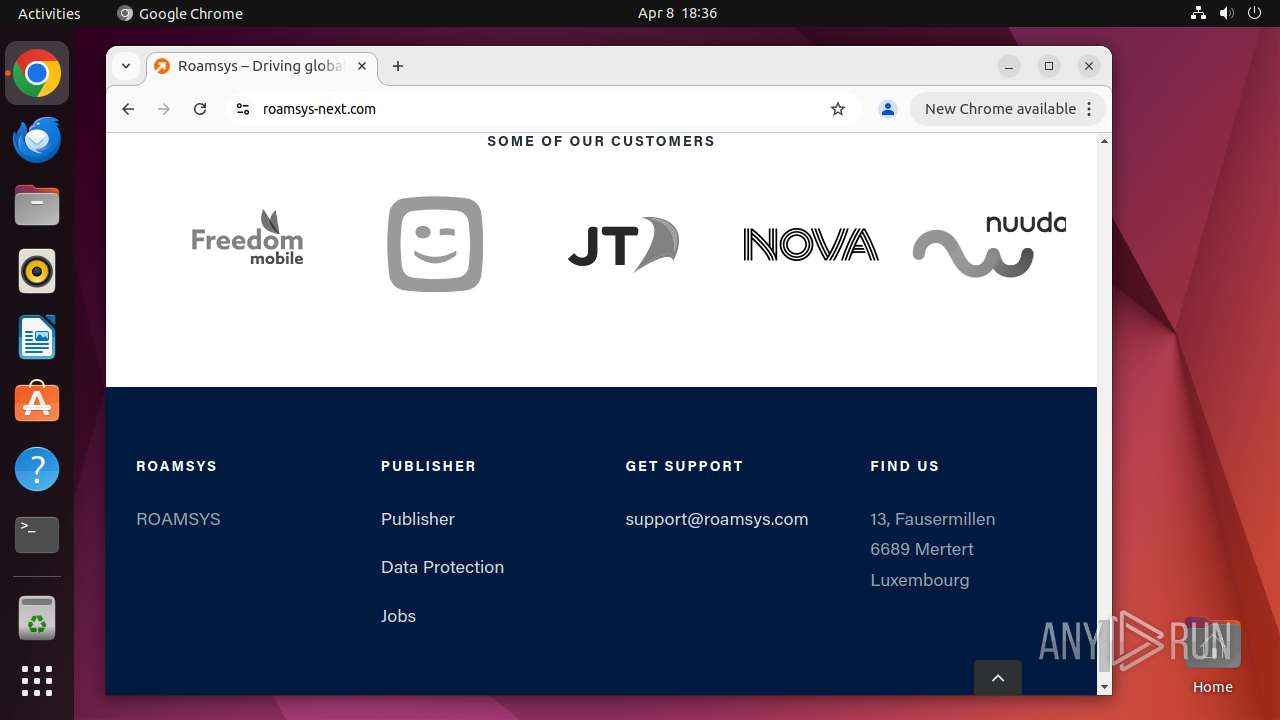The width and height of the screenshot is (1280, 720).
Task: Bookmark this page with star icon
Action: pyautogui.click(x=838, y=109)
